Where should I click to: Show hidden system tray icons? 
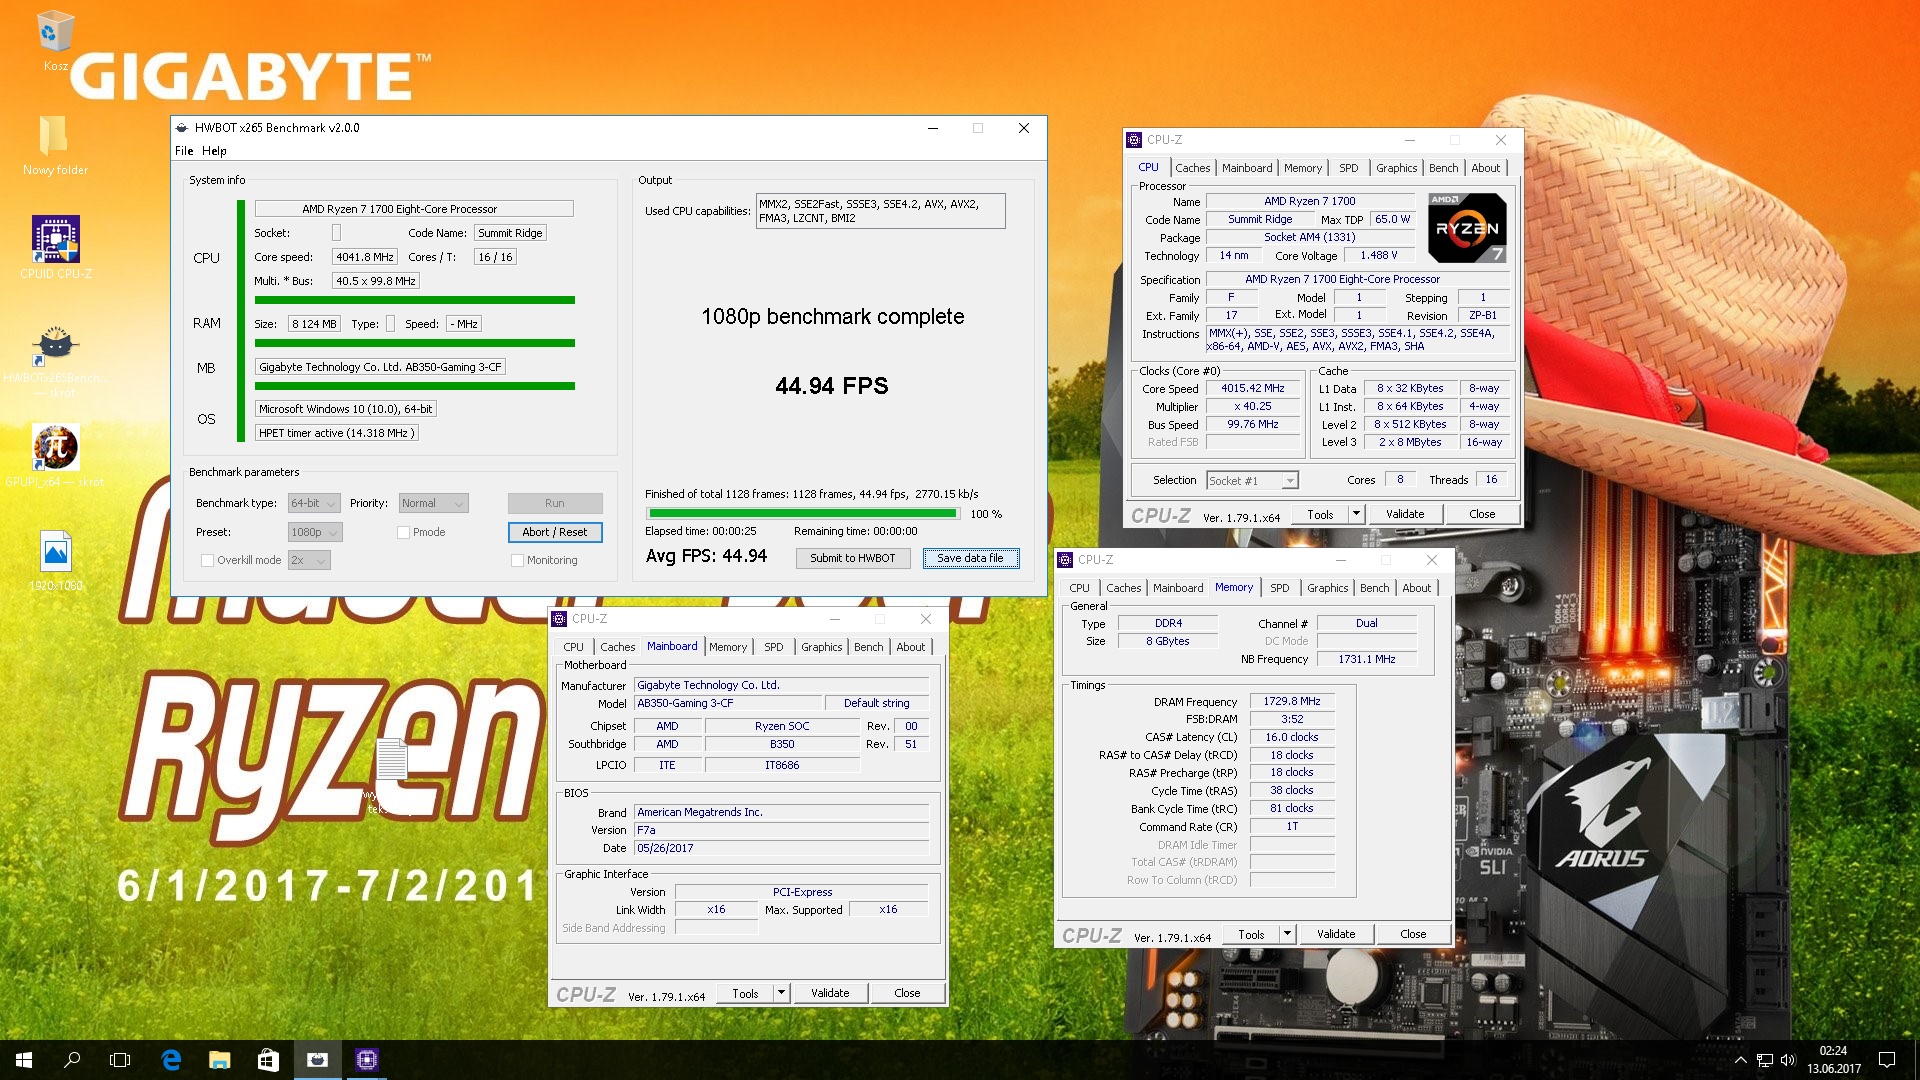point(1740,1060)
